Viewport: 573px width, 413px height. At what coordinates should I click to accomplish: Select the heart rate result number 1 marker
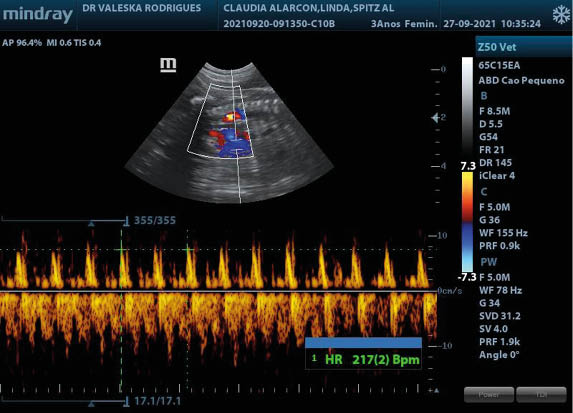tap(314, 358)
